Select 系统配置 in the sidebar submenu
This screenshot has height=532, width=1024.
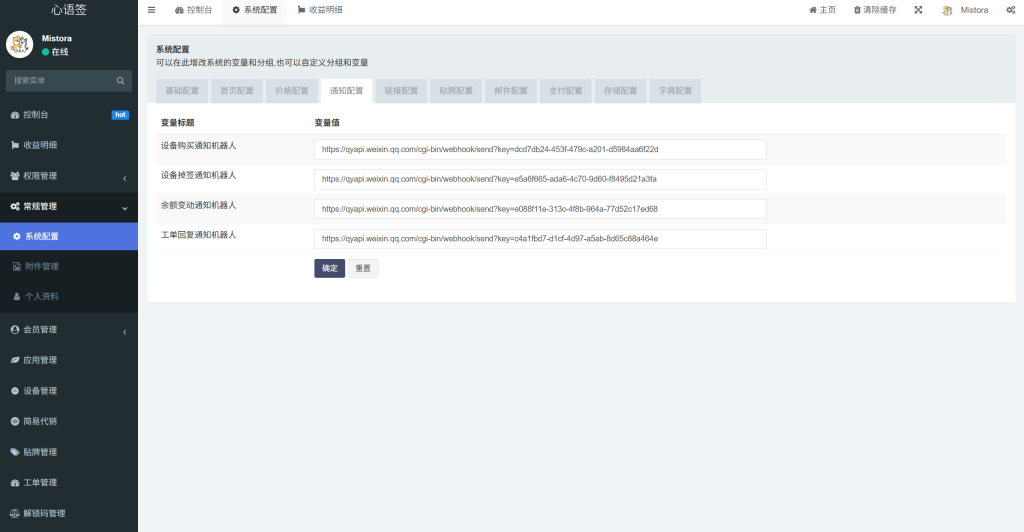click(69, 236)
